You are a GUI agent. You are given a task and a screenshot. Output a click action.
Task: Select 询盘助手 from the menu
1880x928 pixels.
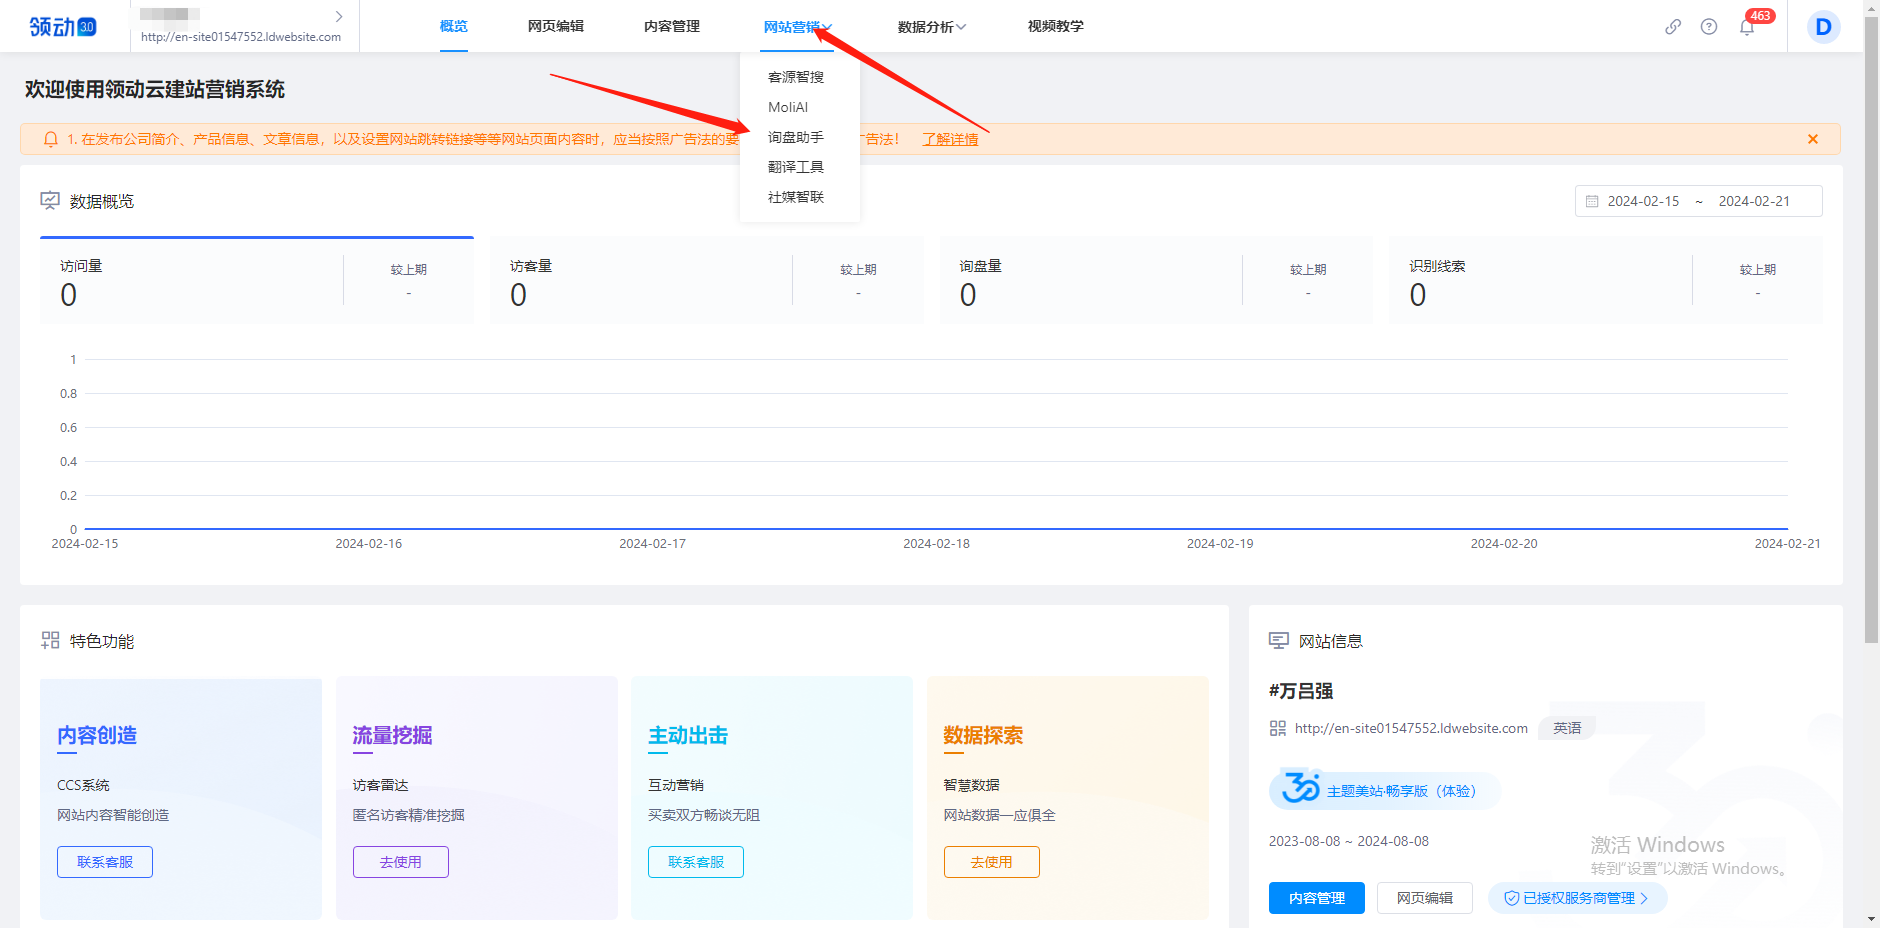(795, 137)
